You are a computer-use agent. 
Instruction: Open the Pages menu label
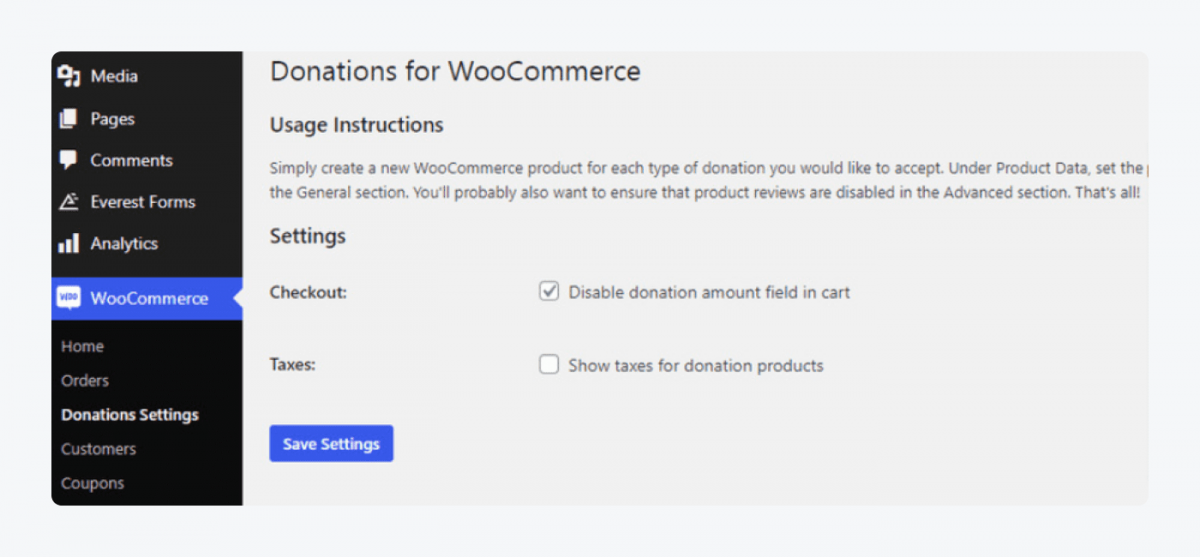click(x=112, y=119)
